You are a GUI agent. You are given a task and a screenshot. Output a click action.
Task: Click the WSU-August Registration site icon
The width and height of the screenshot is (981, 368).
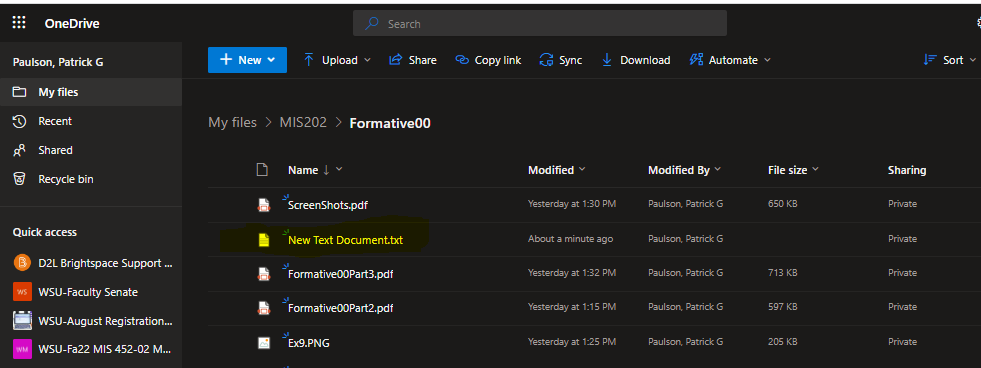[x=23, y=320]
